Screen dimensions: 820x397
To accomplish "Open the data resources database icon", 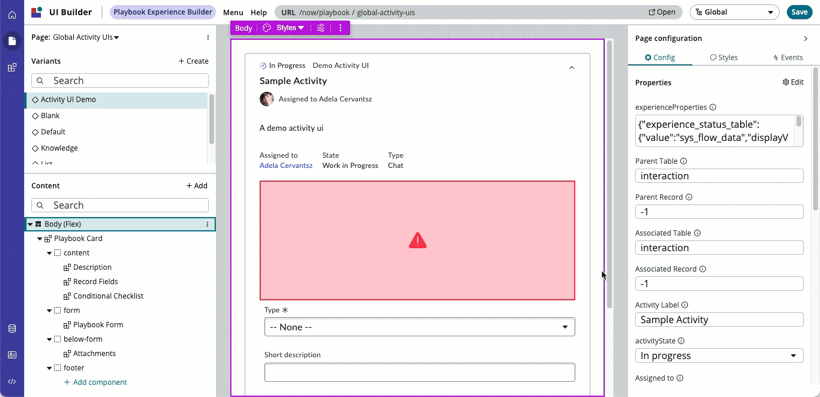I will coord(12,329).
